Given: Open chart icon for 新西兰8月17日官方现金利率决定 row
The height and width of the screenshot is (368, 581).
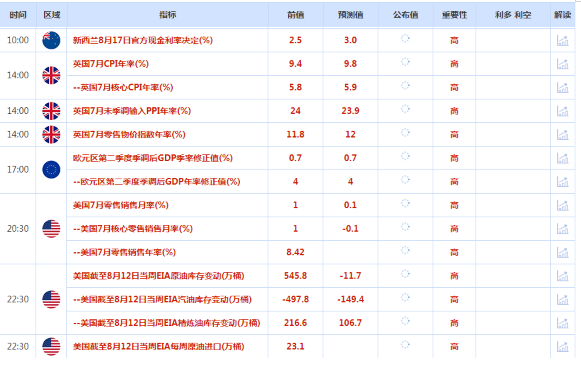Looking at the screenshot, I should [562, 40].
